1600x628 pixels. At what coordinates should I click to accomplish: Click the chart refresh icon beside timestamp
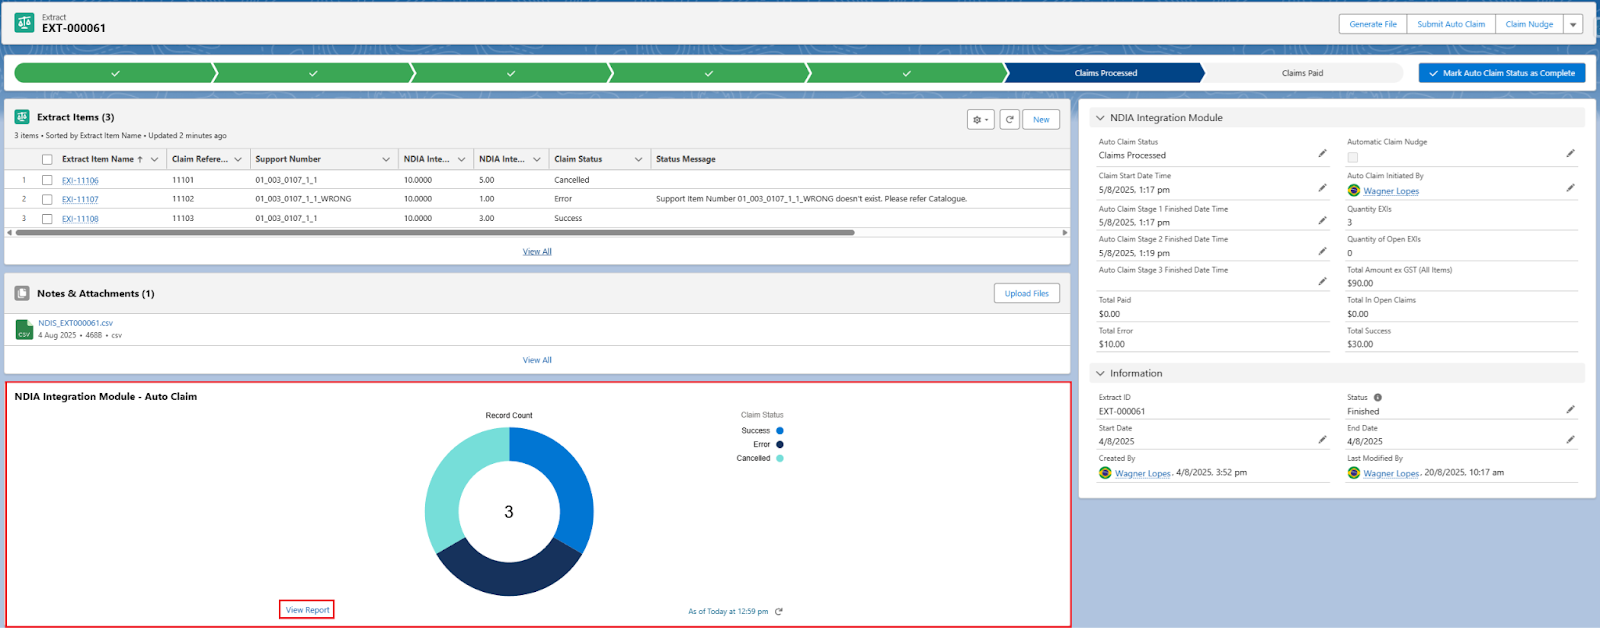tap(779, 612)
